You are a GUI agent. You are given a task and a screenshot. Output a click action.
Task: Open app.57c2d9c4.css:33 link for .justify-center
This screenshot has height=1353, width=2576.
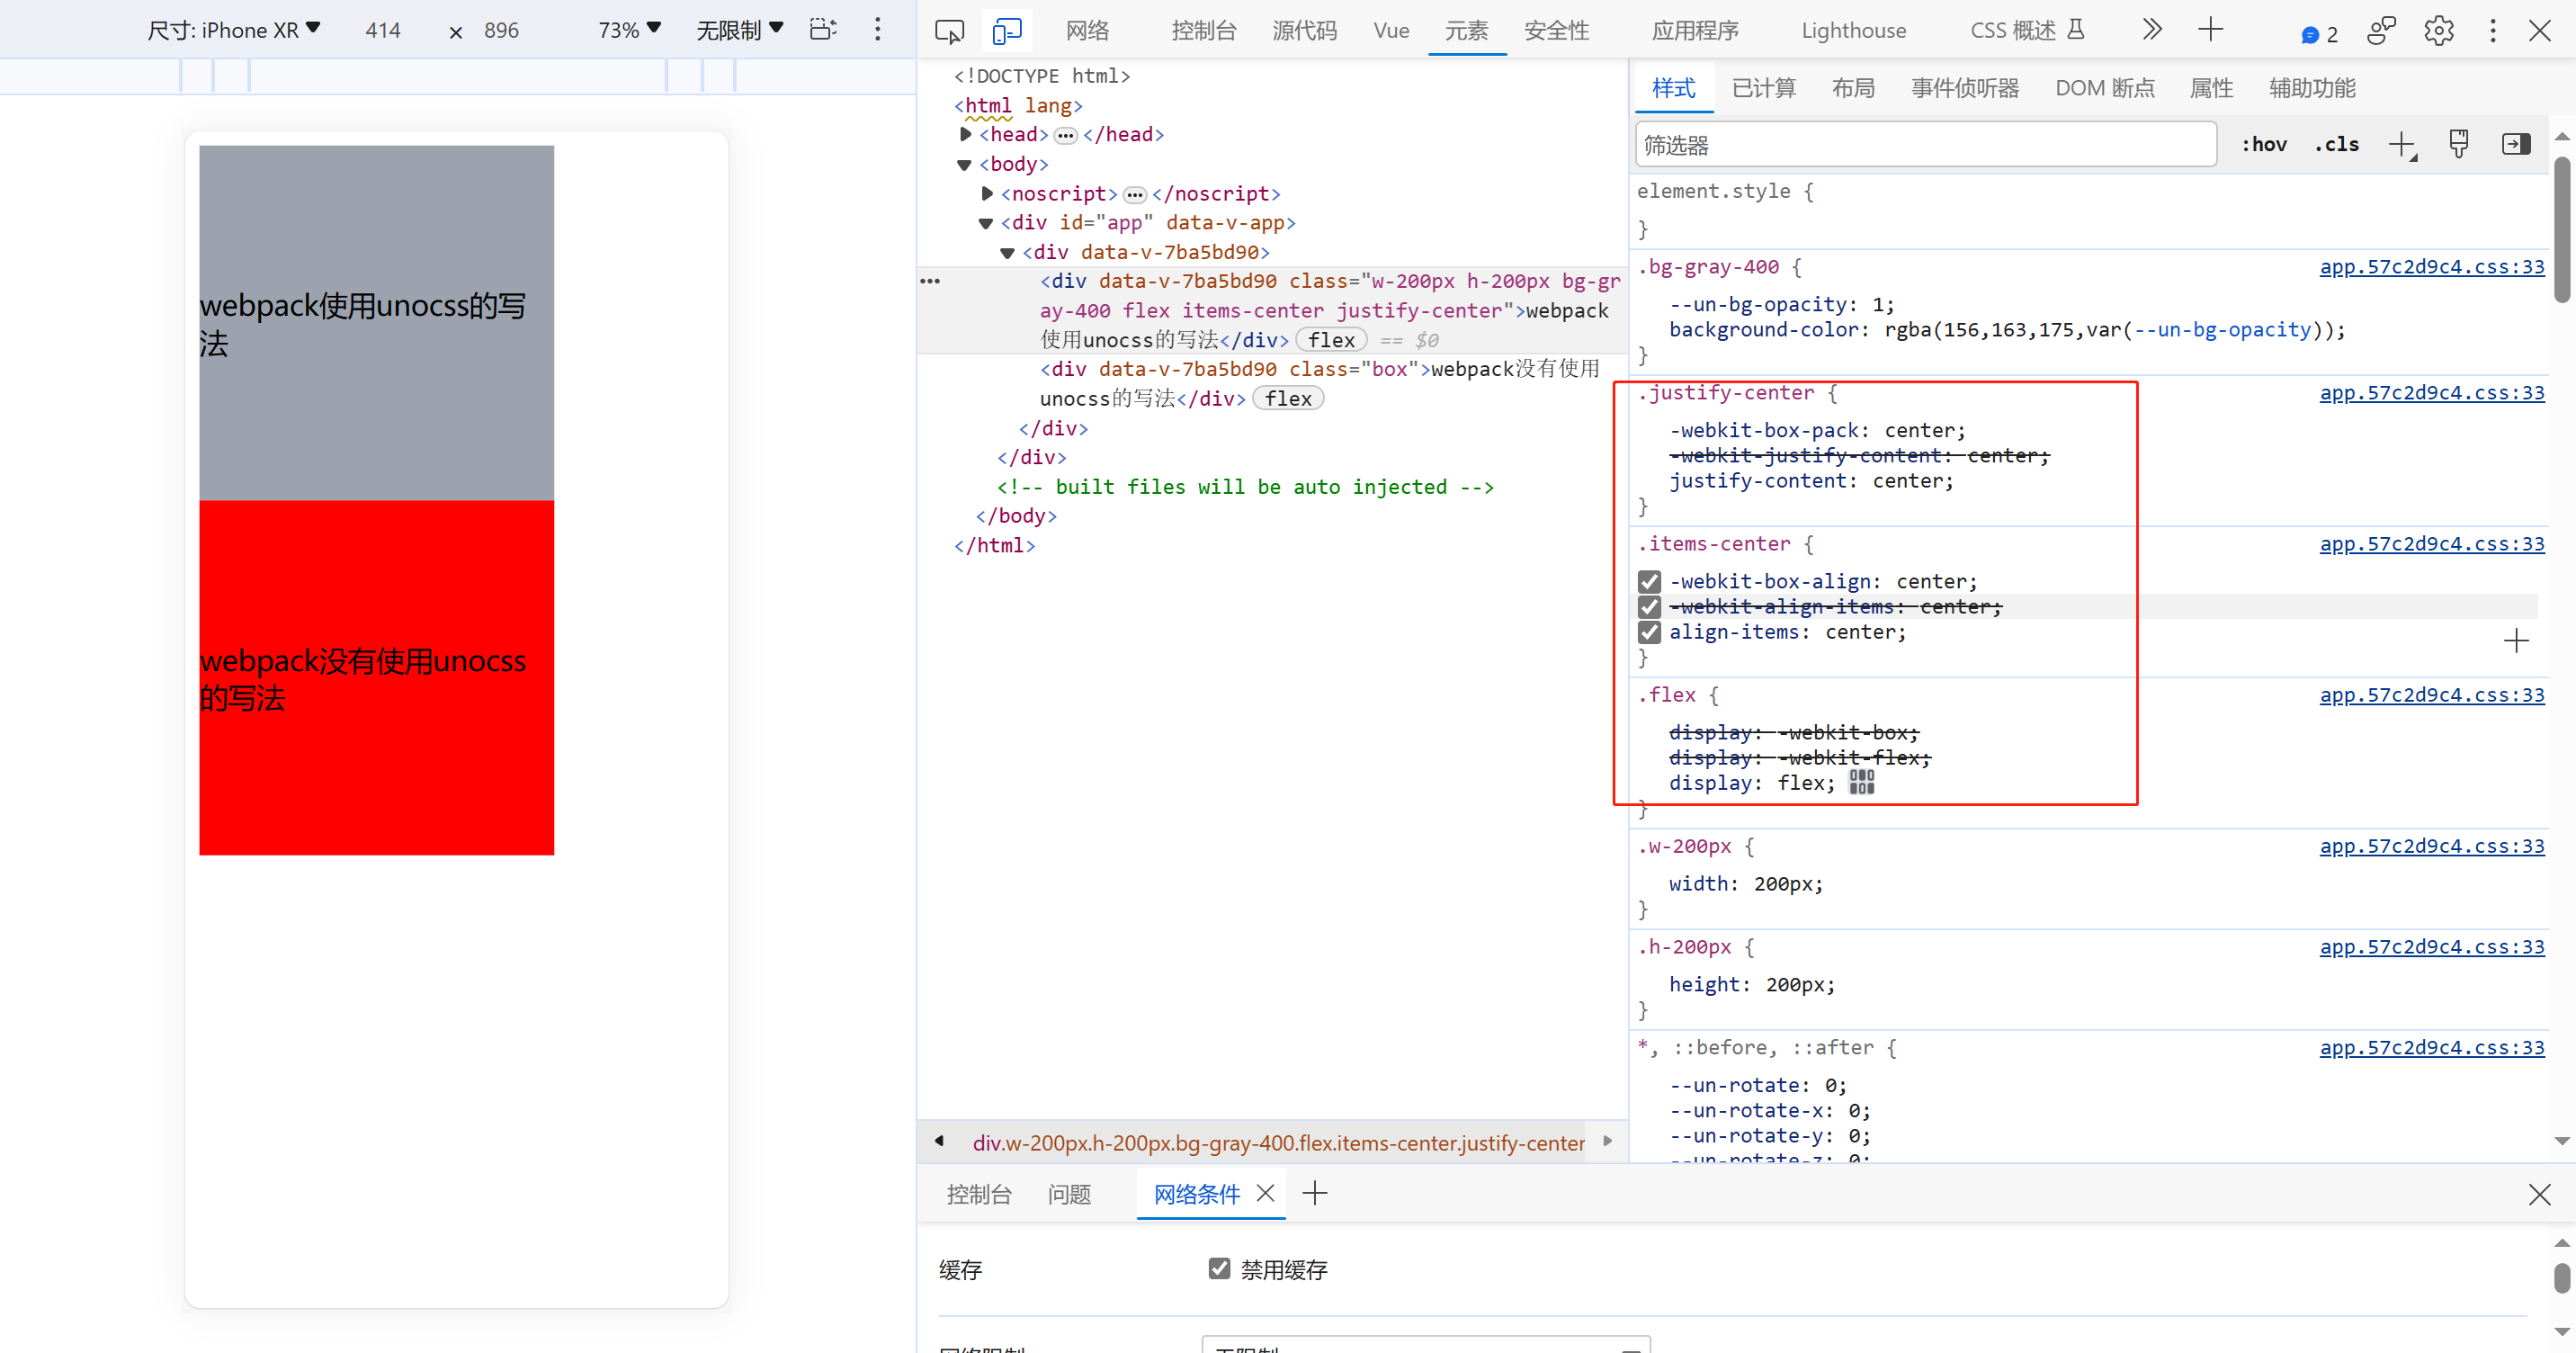click(x=2431, y=393)
